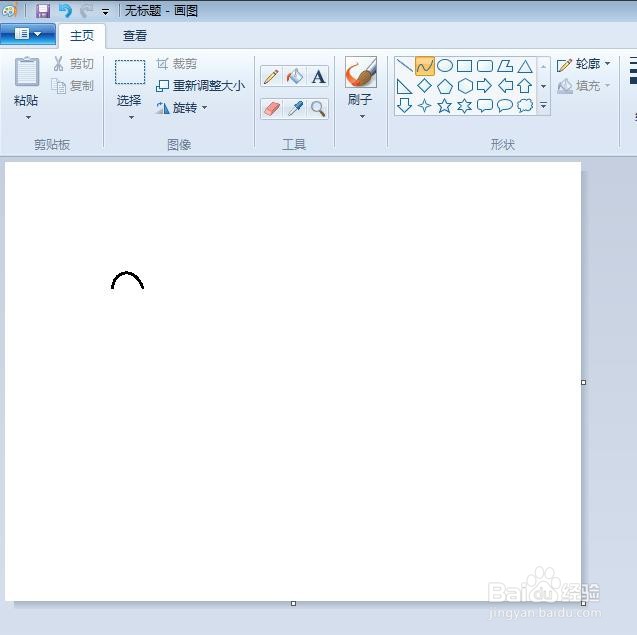
Task: Click the 裁剪 Crop button
Action: click(177, 64)
